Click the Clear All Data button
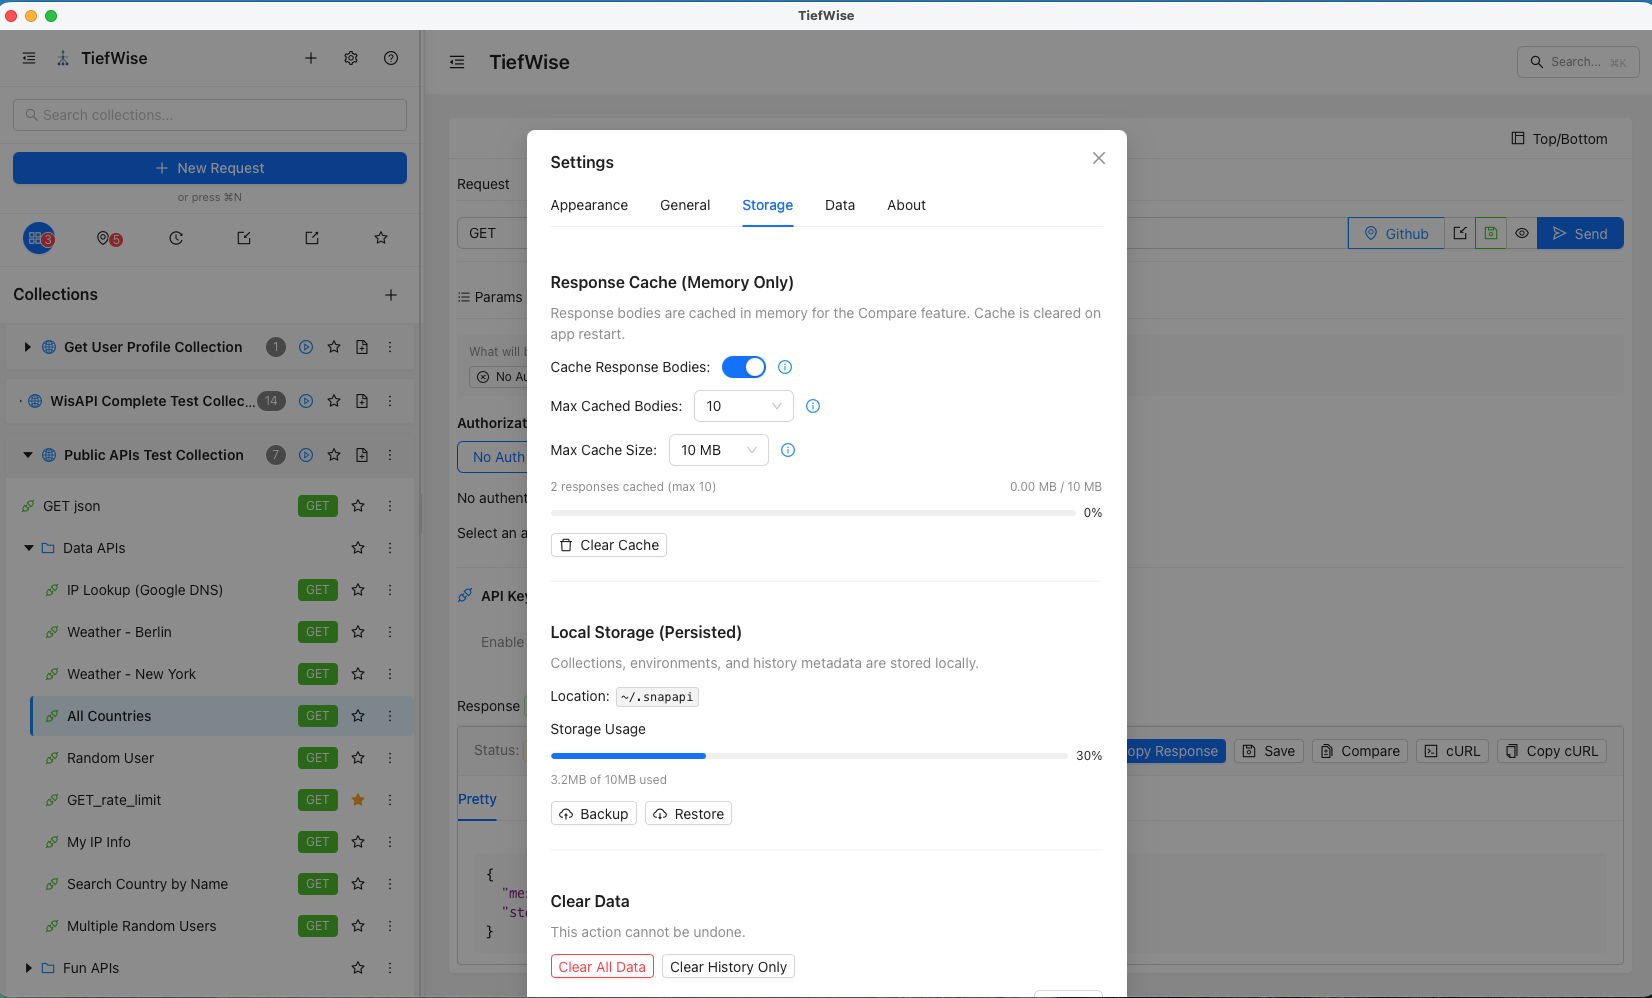1652x998 pixels. [602, 967]
